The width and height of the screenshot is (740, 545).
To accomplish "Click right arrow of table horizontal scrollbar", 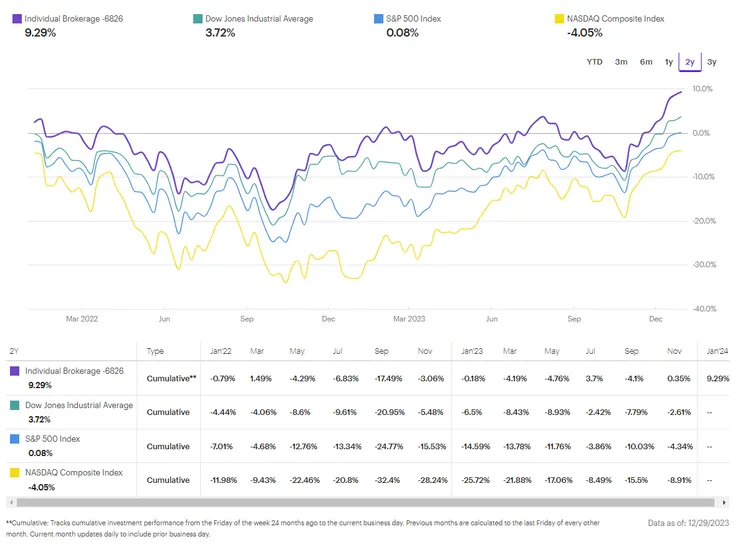I will tap(726, 502).
